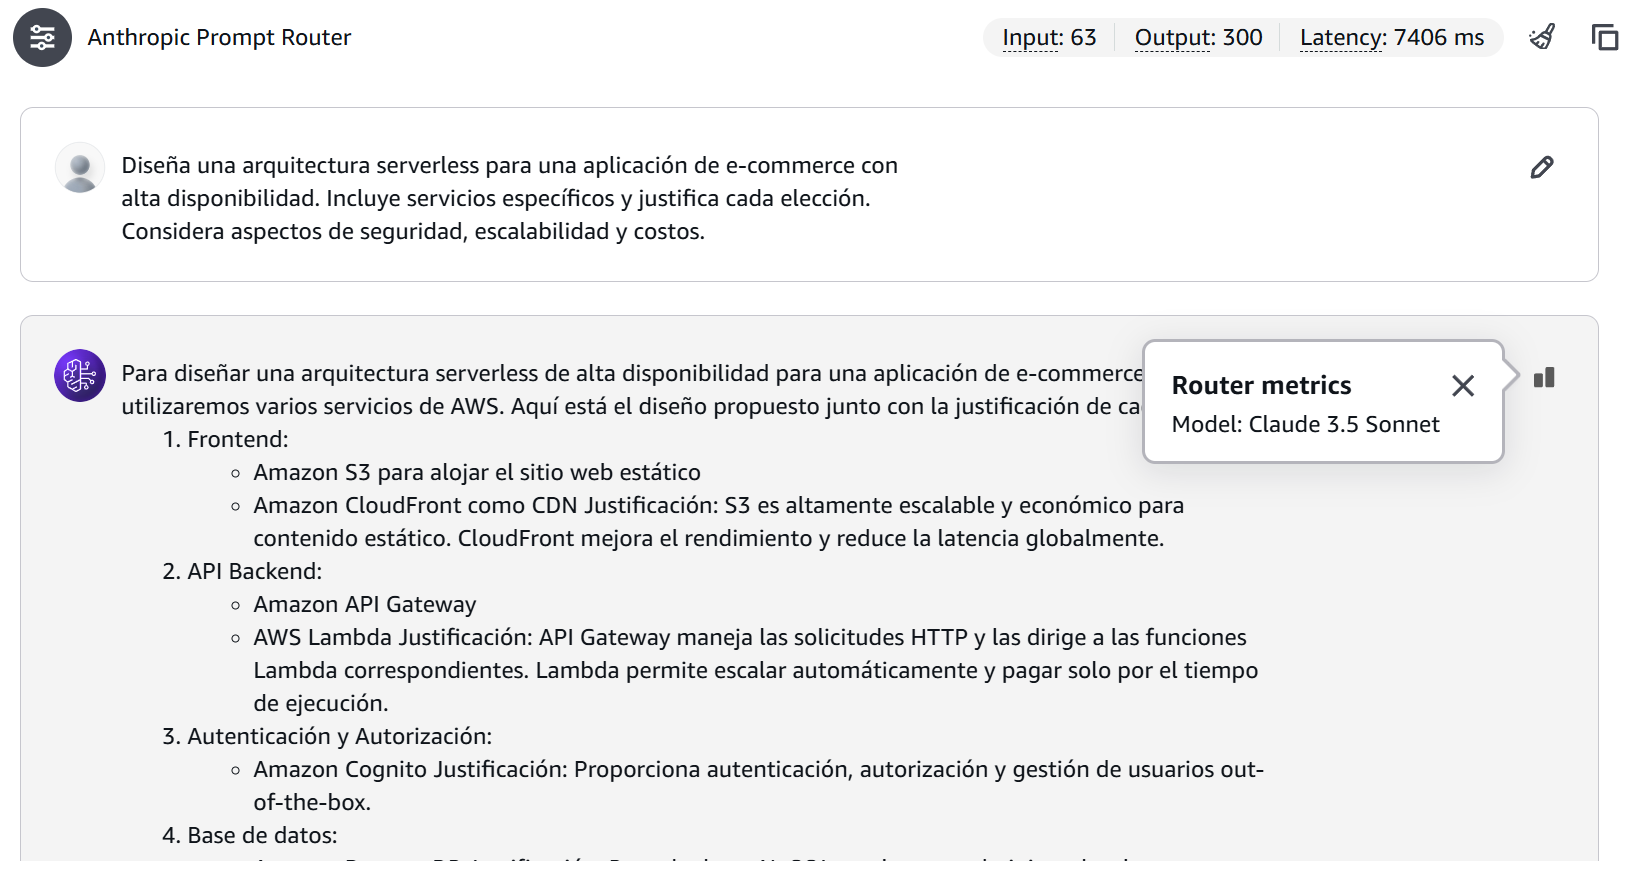
Task: Select the assistant brain avatar icon
Action: coord(80,375)
